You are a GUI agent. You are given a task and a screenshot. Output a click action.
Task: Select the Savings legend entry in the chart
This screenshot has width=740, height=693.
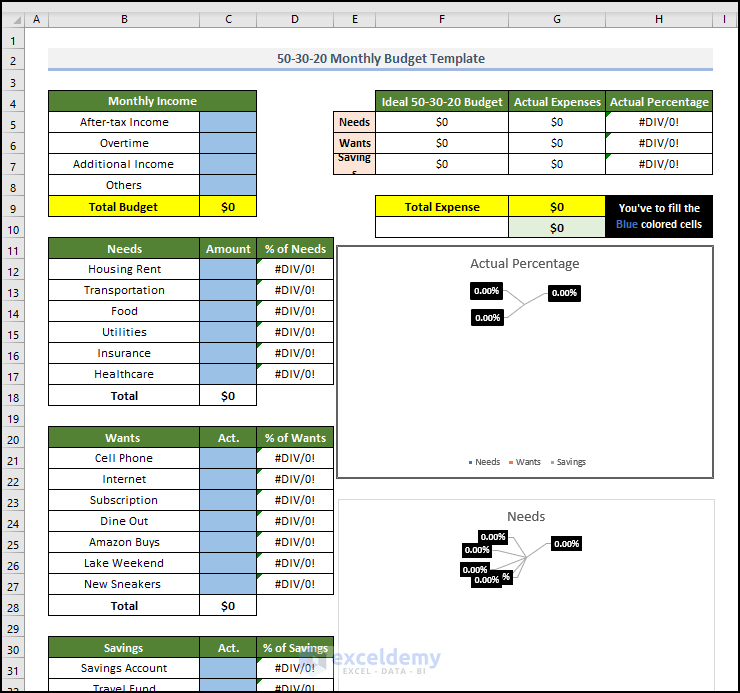click(567, 462)
